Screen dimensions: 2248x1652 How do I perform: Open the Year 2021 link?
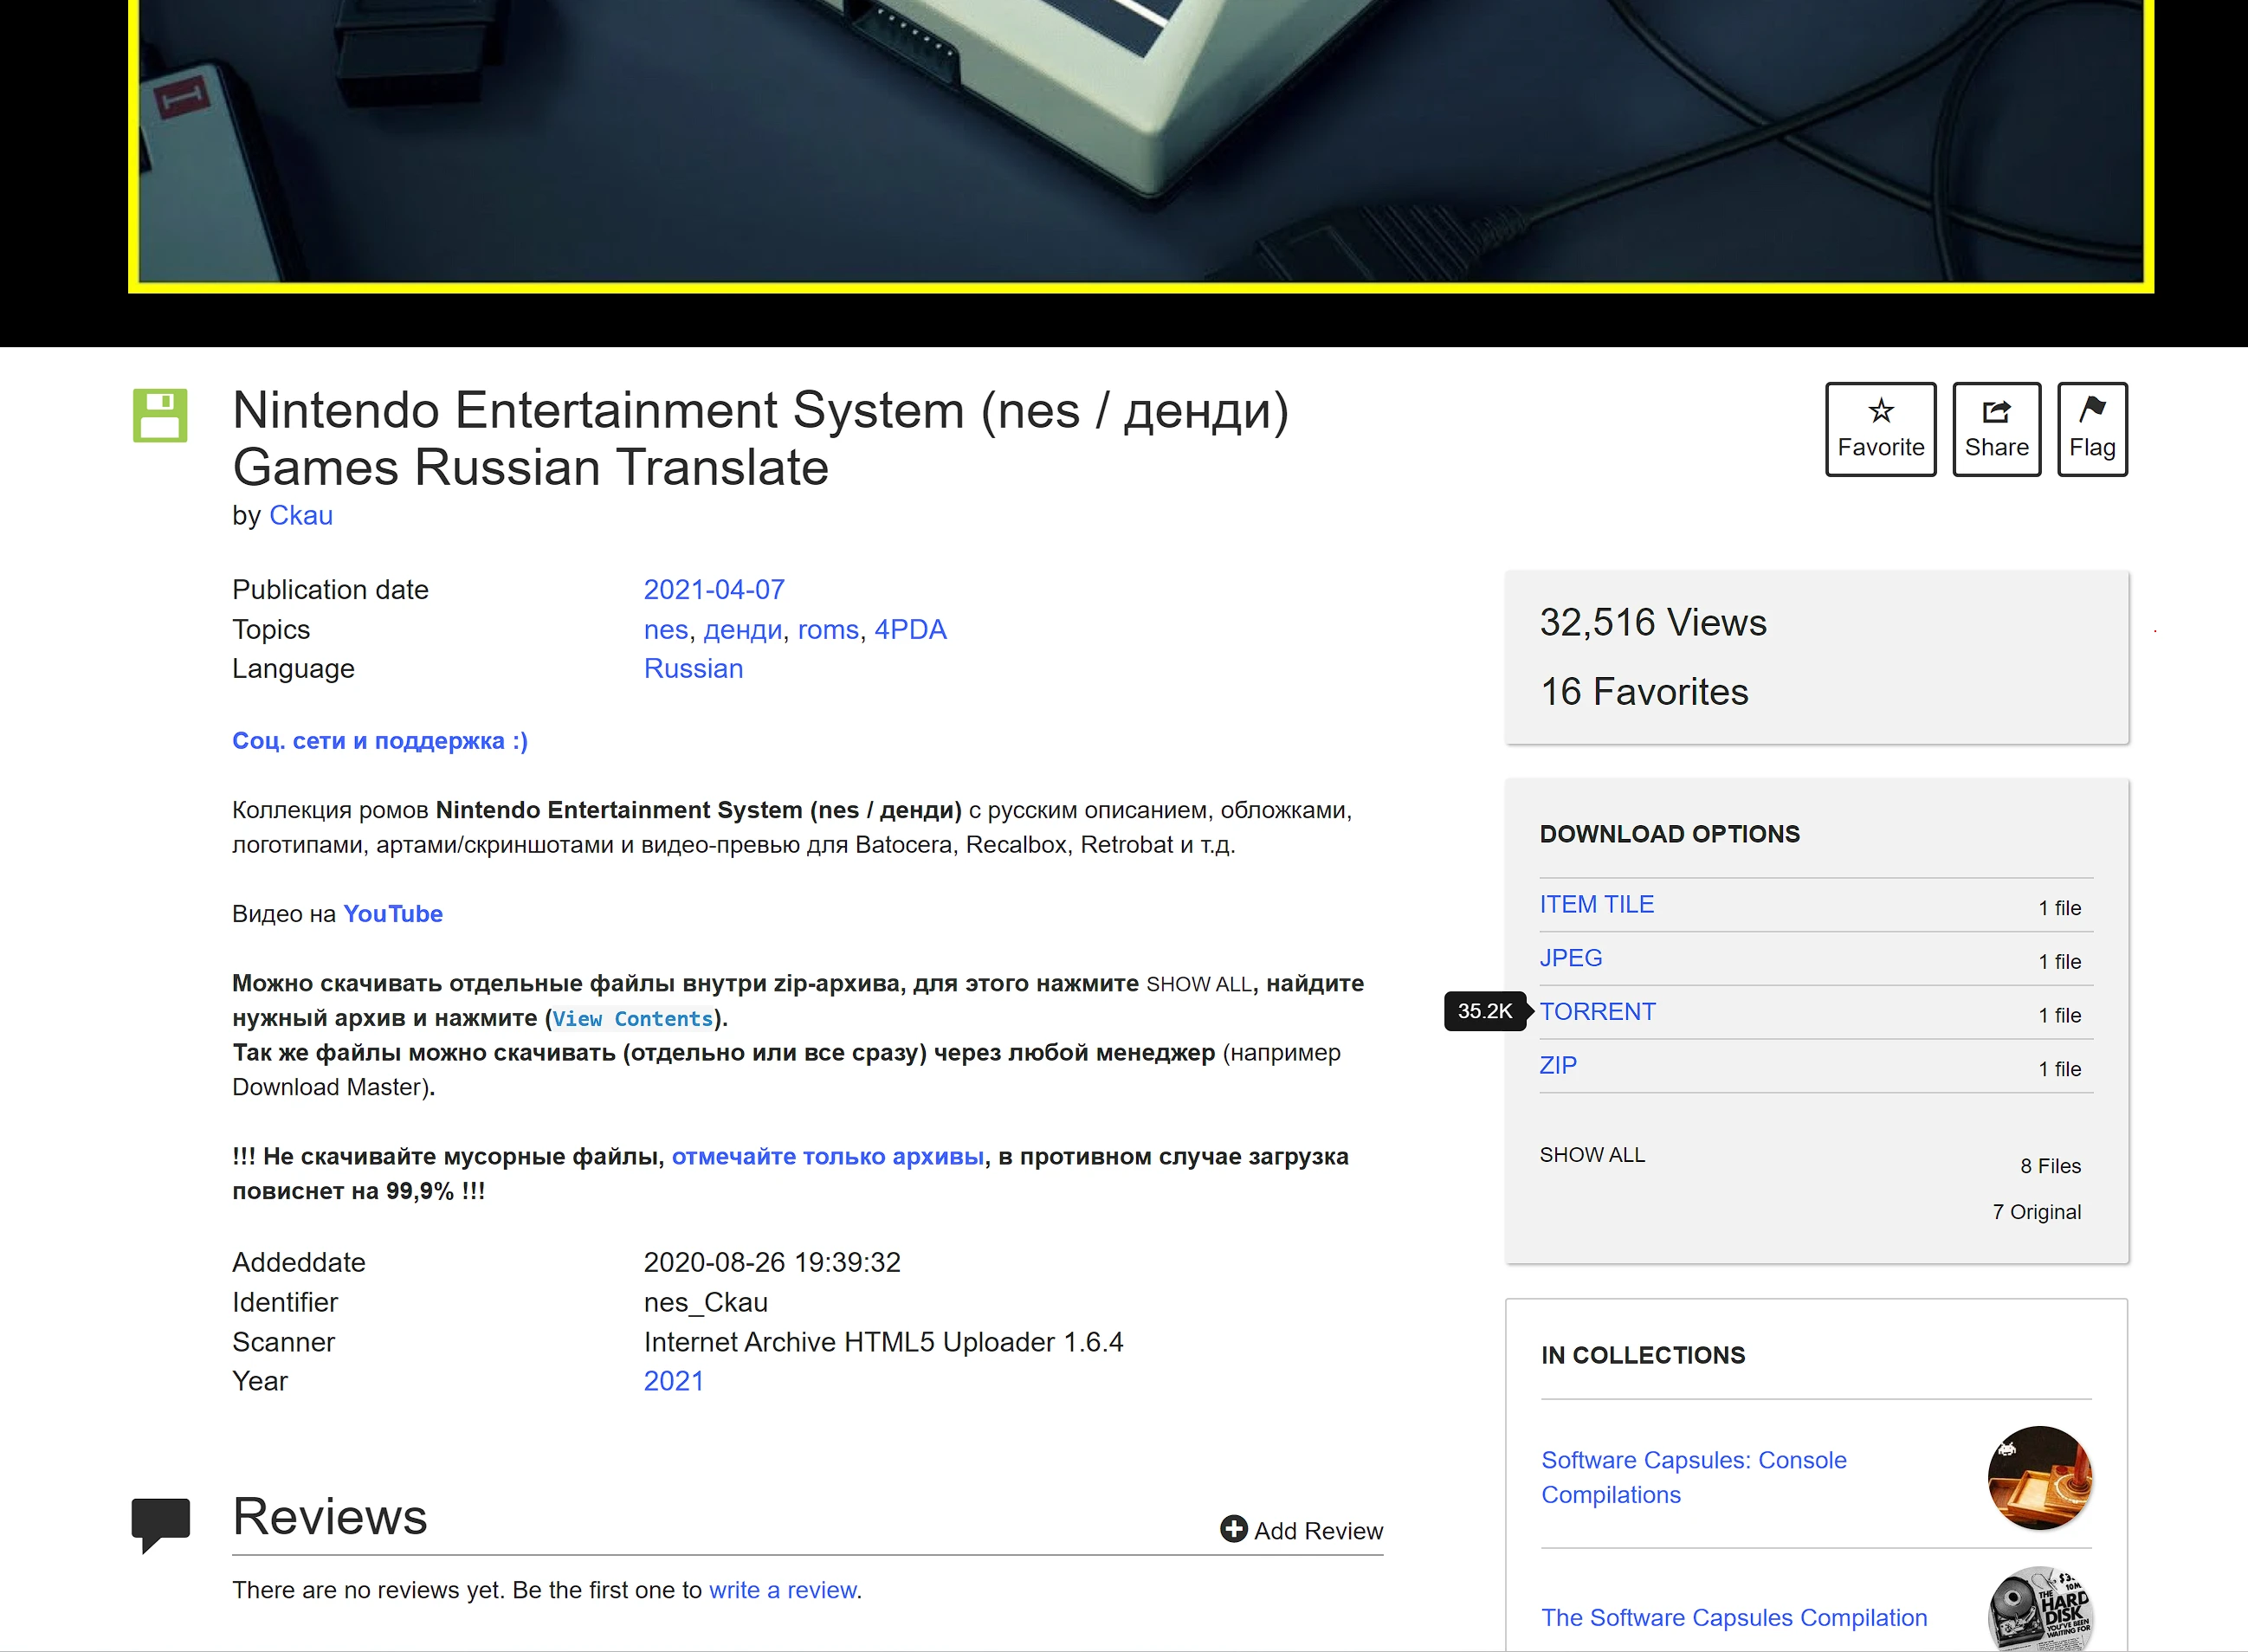pos(673,1381)
